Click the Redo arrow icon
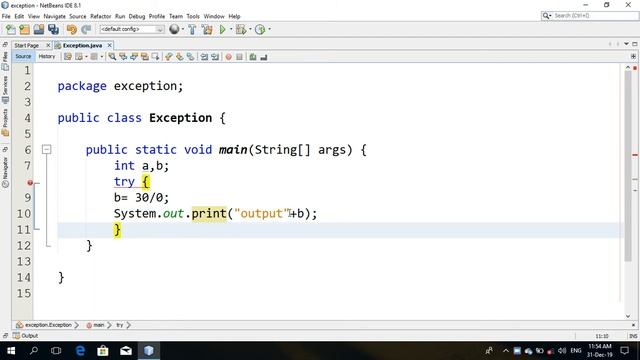640x360 pixels. click(86, 29)
